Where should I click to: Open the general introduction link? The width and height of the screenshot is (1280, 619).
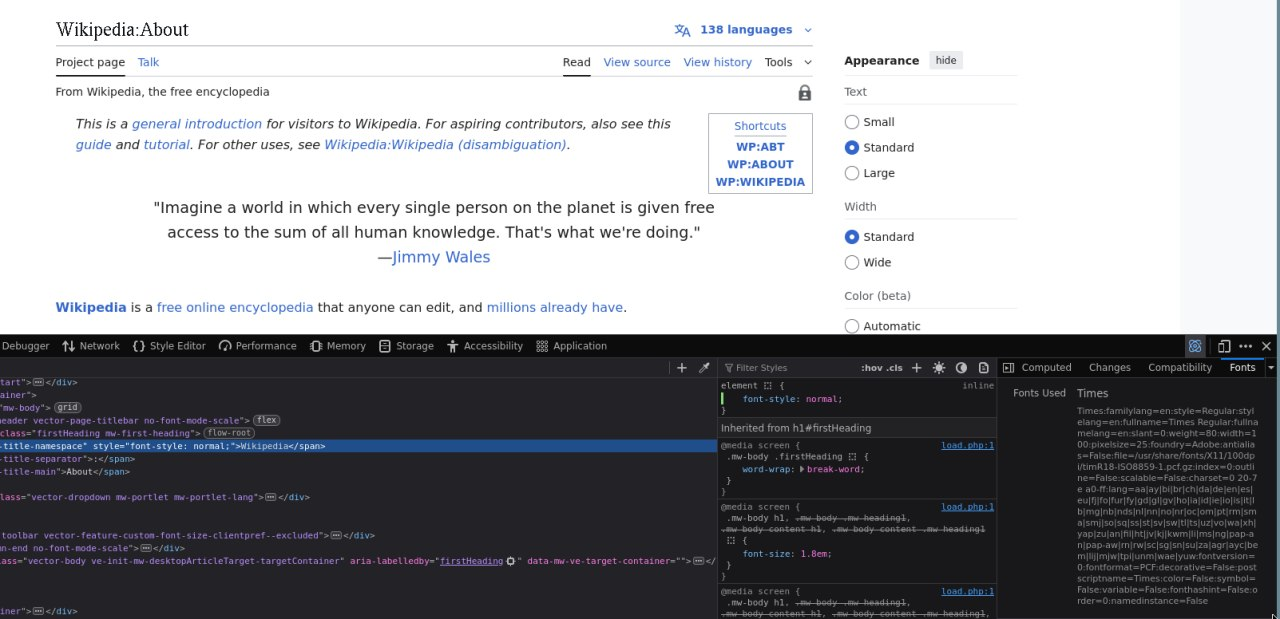197,124
